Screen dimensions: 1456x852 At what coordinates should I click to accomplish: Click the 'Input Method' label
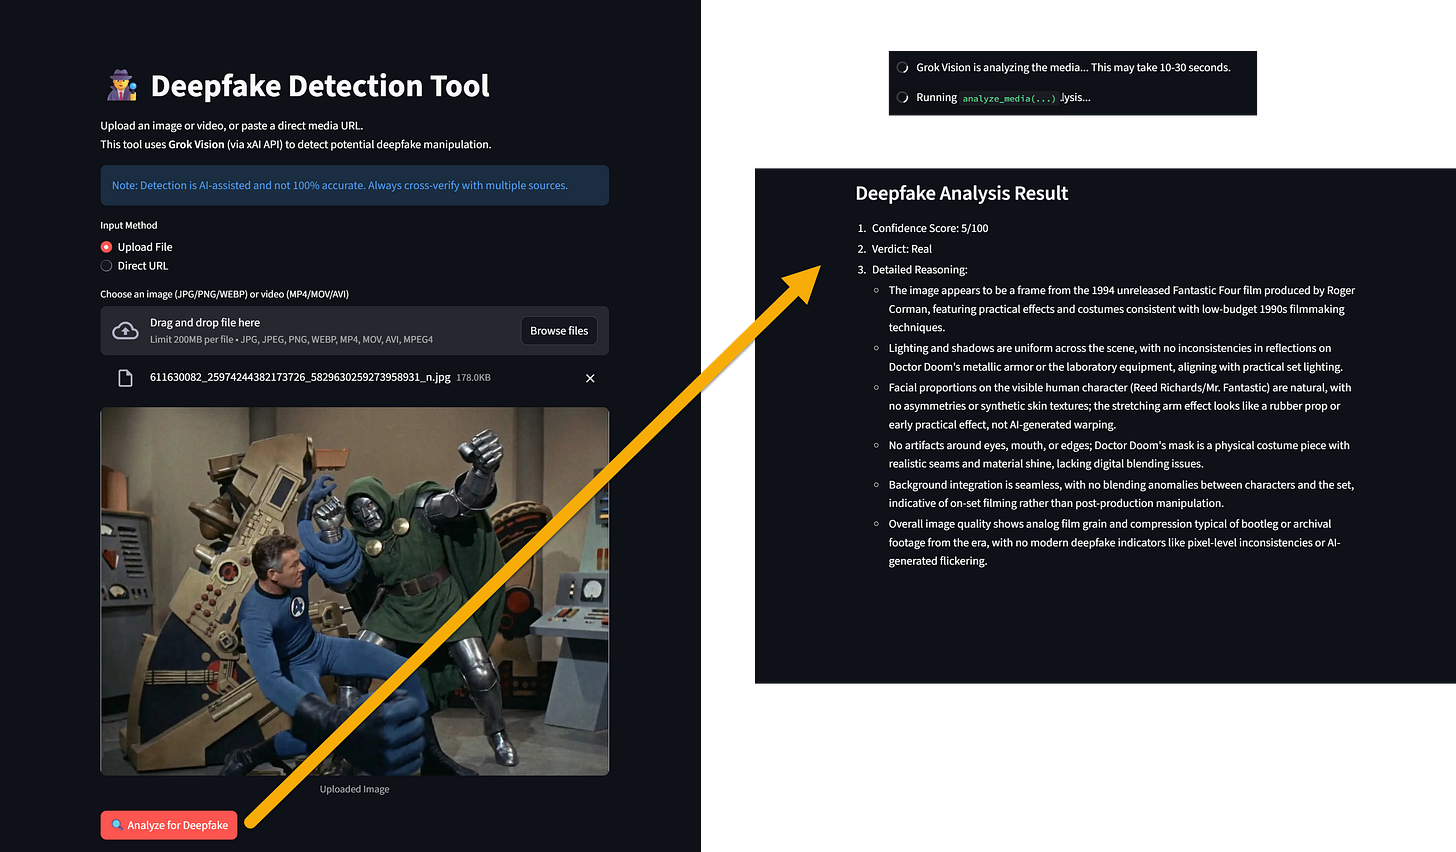click(x=129, y=226)
